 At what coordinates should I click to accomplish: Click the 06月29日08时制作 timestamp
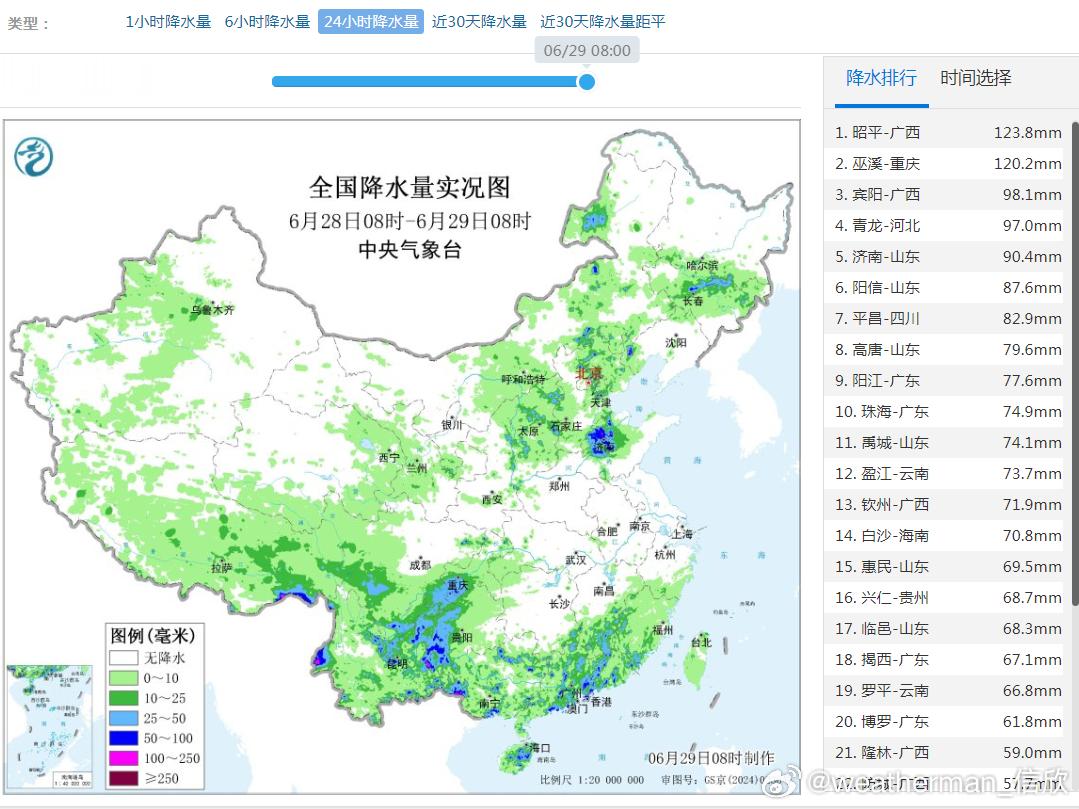coord(711,758)
